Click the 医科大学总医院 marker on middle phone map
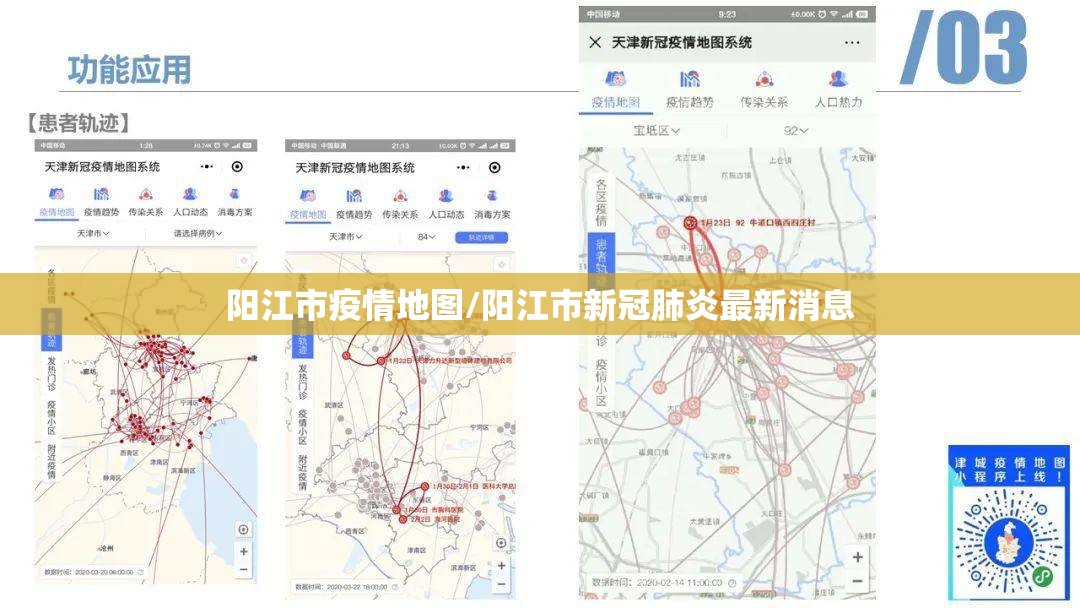 point(425,486)
